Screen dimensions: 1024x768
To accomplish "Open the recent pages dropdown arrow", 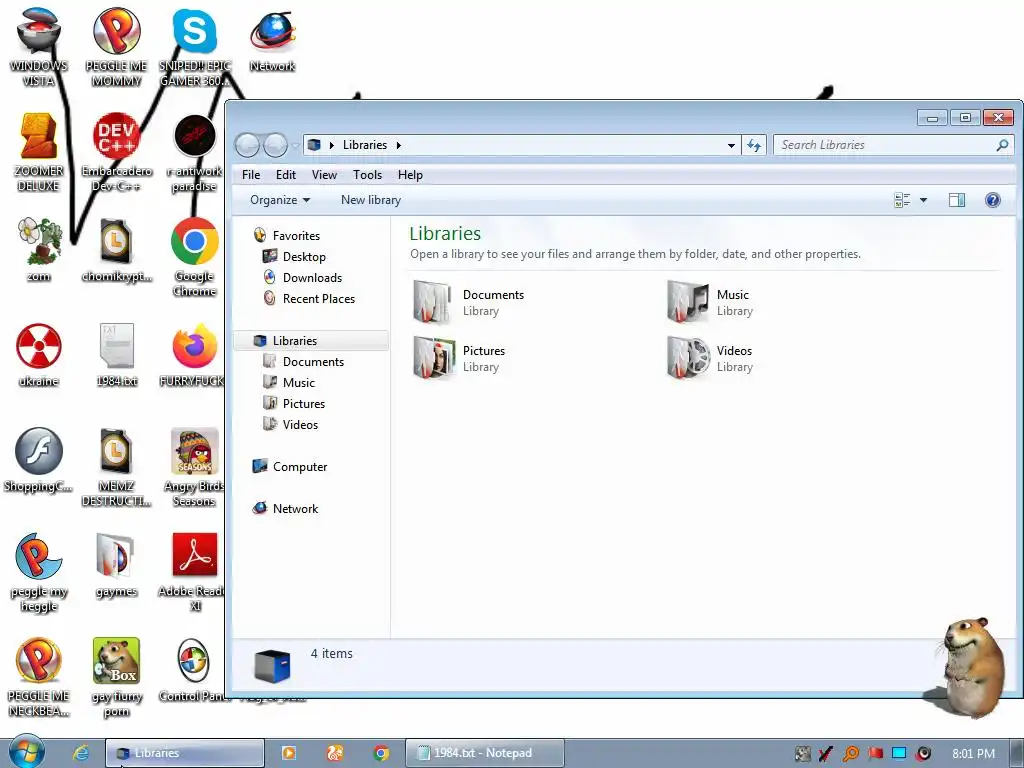I will click(296, 145).
